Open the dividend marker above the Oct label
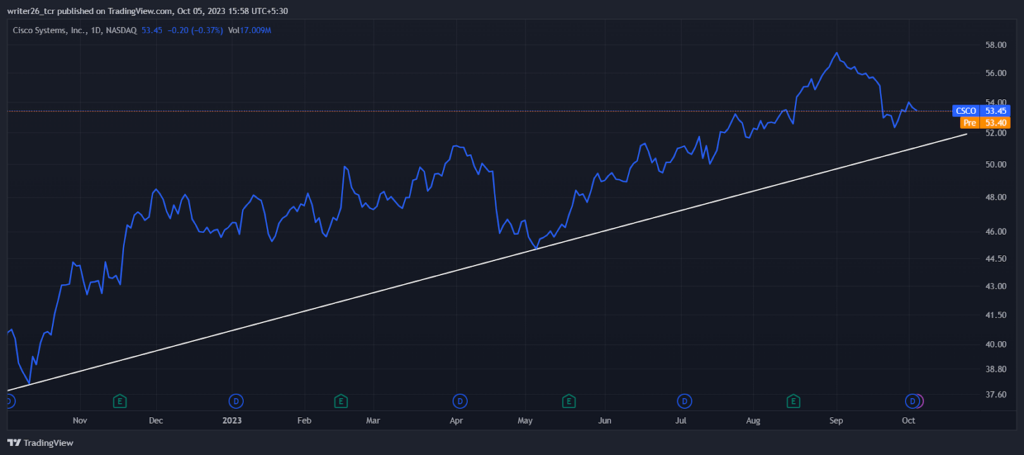 click(x=912, y=400)
